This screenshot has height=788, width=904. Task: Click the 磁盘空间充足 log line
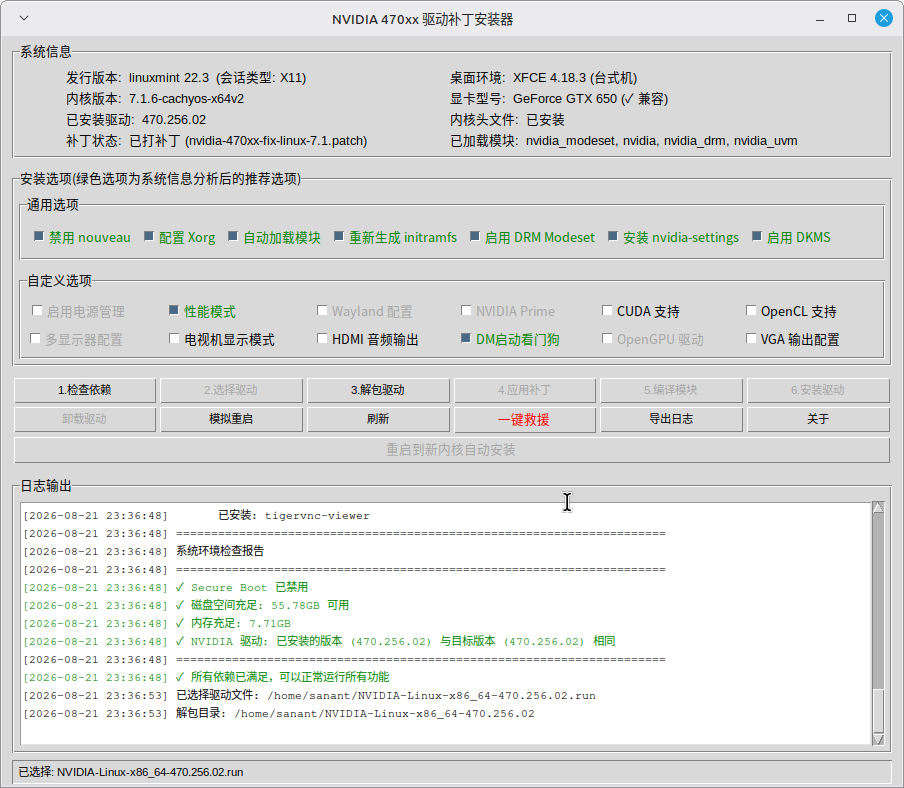(x=262, y=605)
